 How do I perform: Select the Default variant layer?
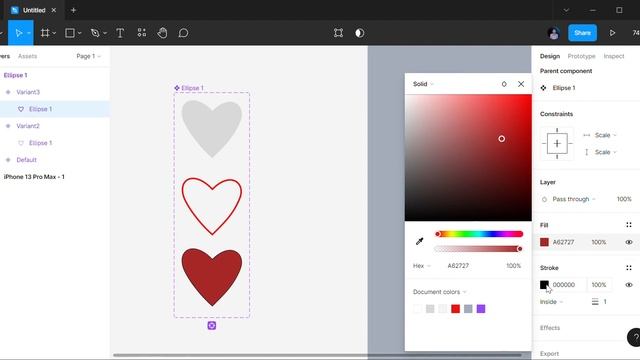pyautogui.click(x=27, y=160)
